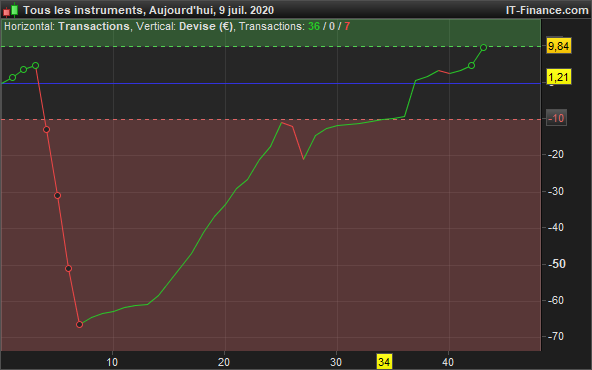Click the -10 threshold label on axis
The image size is (592, 370).
click(557, 118)
